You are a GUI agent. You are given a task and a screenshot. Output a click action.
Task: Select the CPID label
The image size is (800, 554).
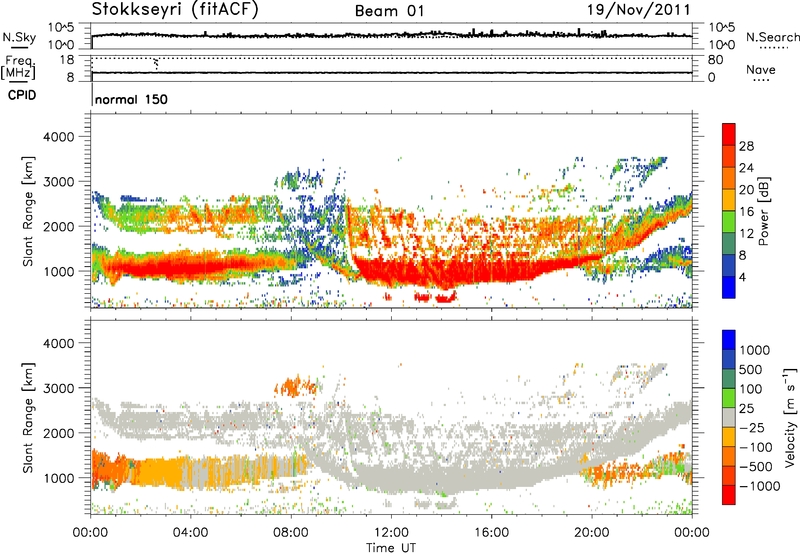[x=22, y=95]
